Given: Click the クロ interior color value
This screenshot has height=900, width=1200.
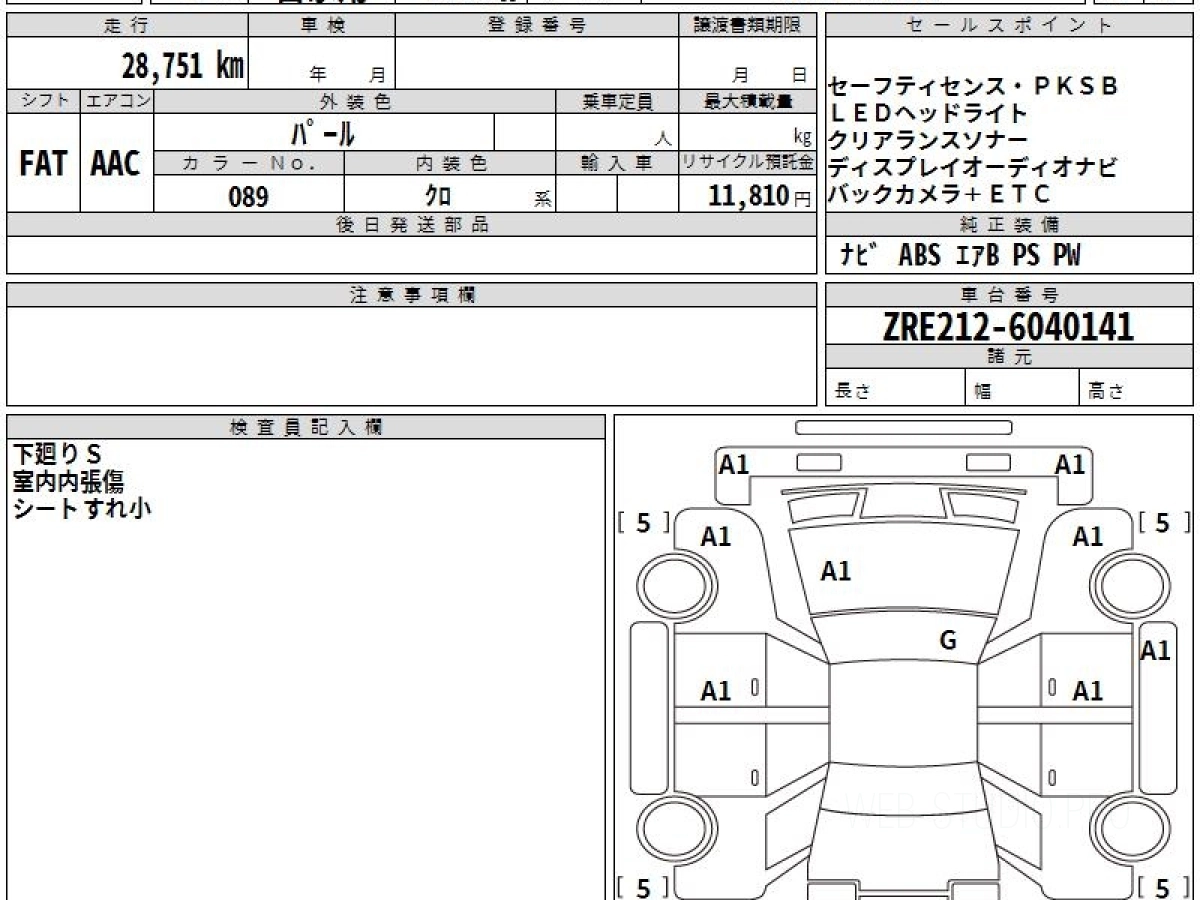Looking at the screenshot, I should tap(438, 196).
